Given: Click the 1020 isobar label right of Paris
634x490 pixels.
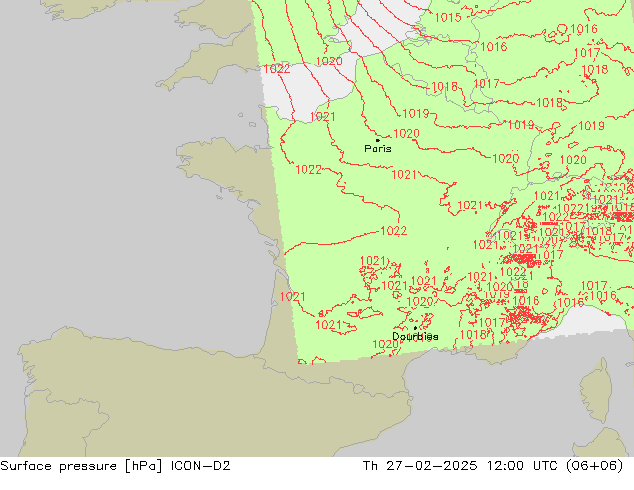Looking at the screenshot, I should [406, 134].
